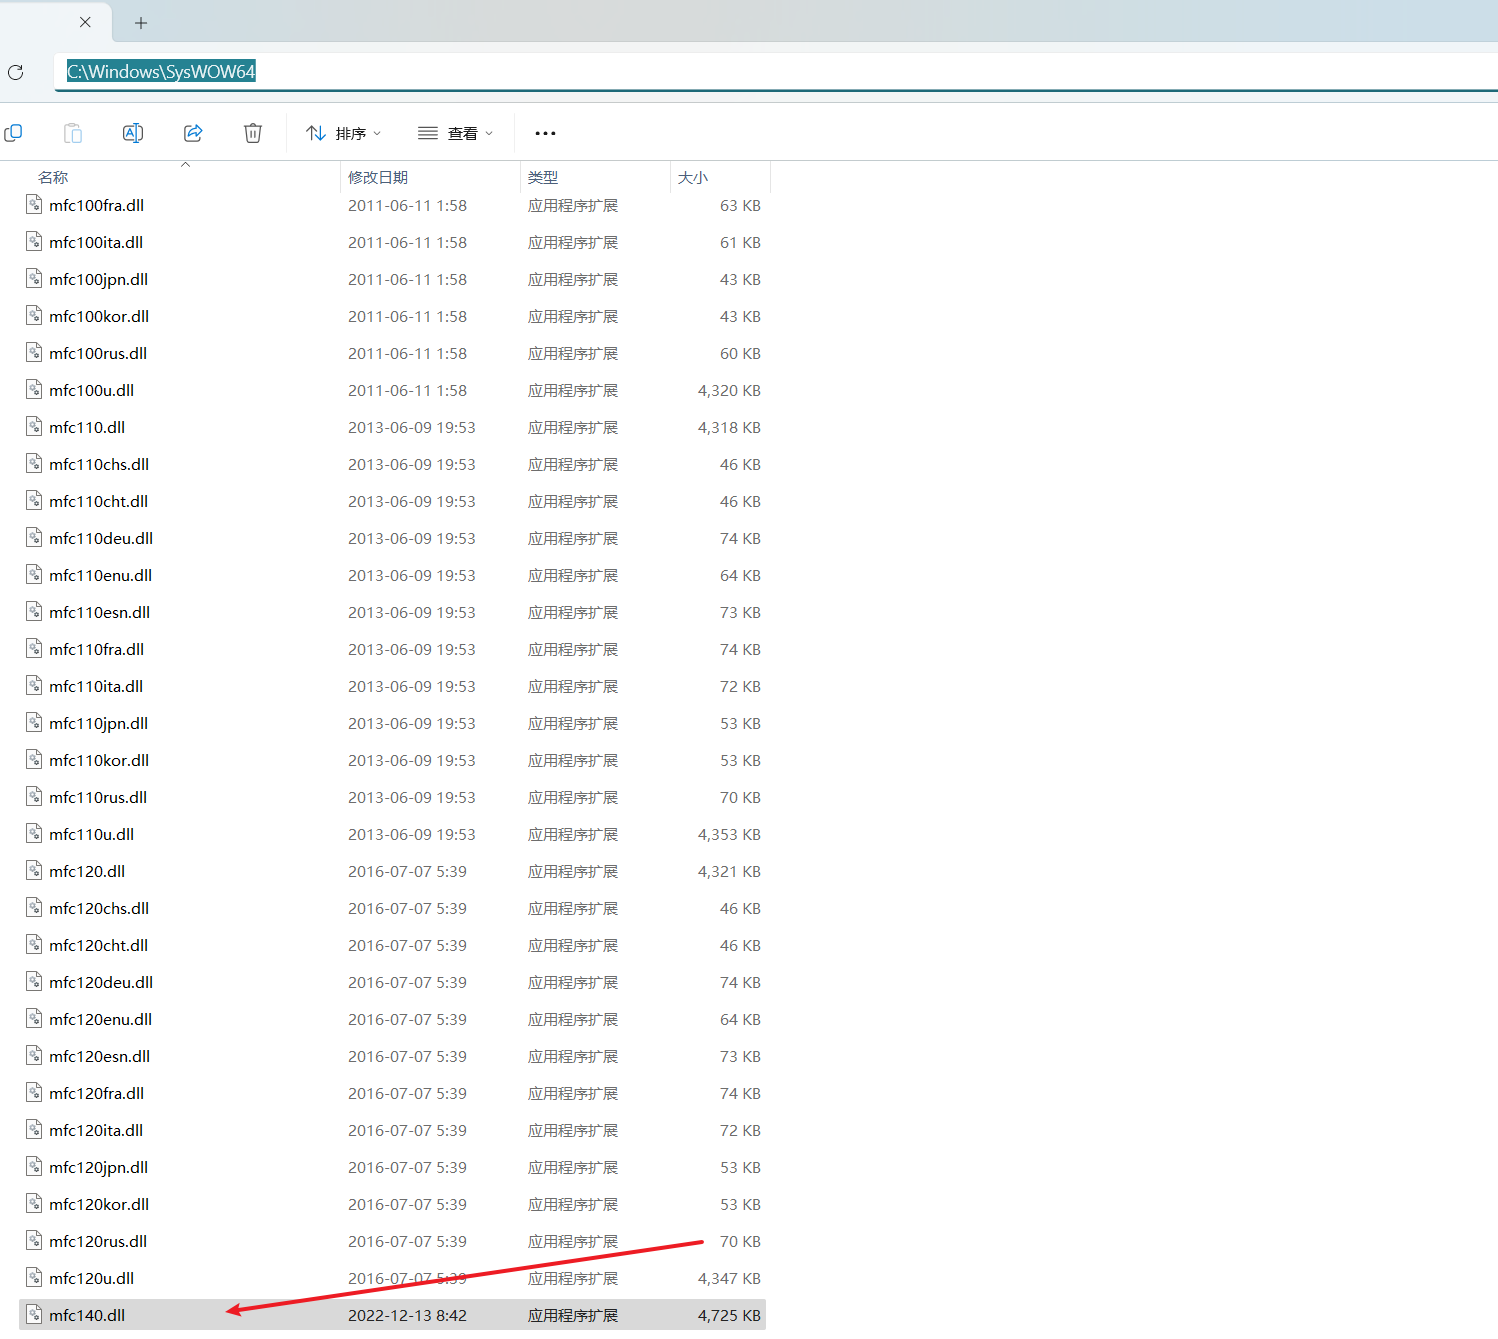Click the Copy toolbar icon
The width and height of the screenshot is (1498, 1339).
(x=13, y=133)
